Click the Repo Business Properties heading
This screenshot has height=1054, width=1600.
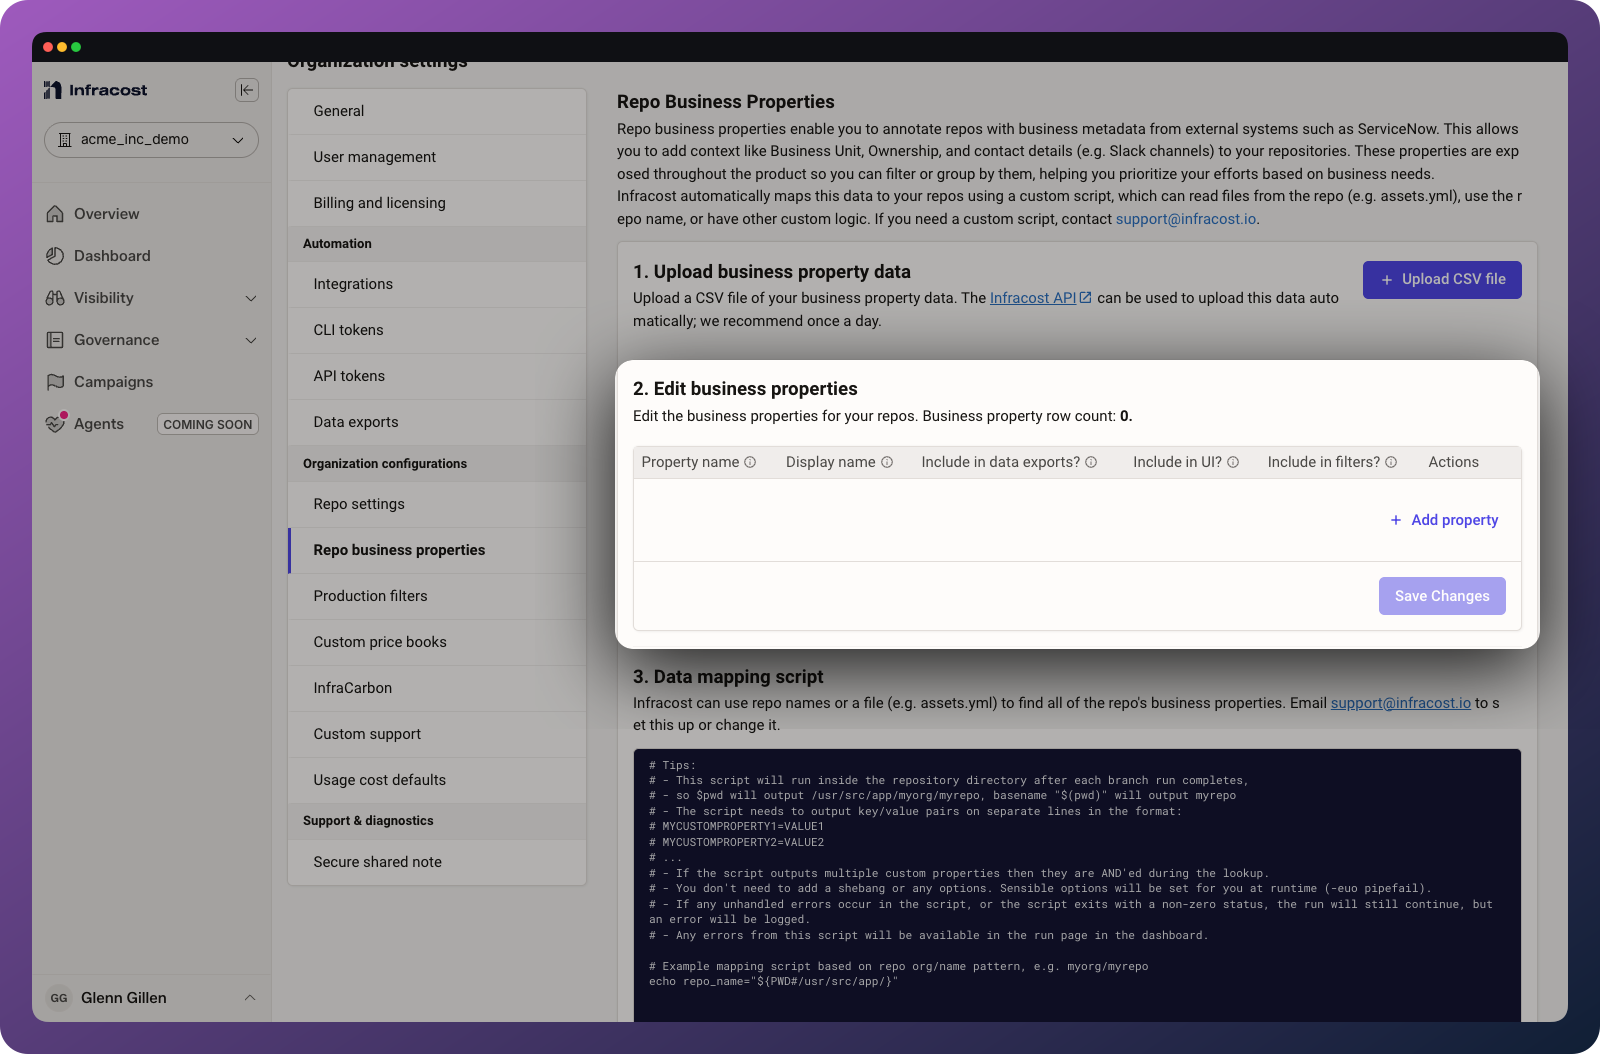tap(726, 102)
